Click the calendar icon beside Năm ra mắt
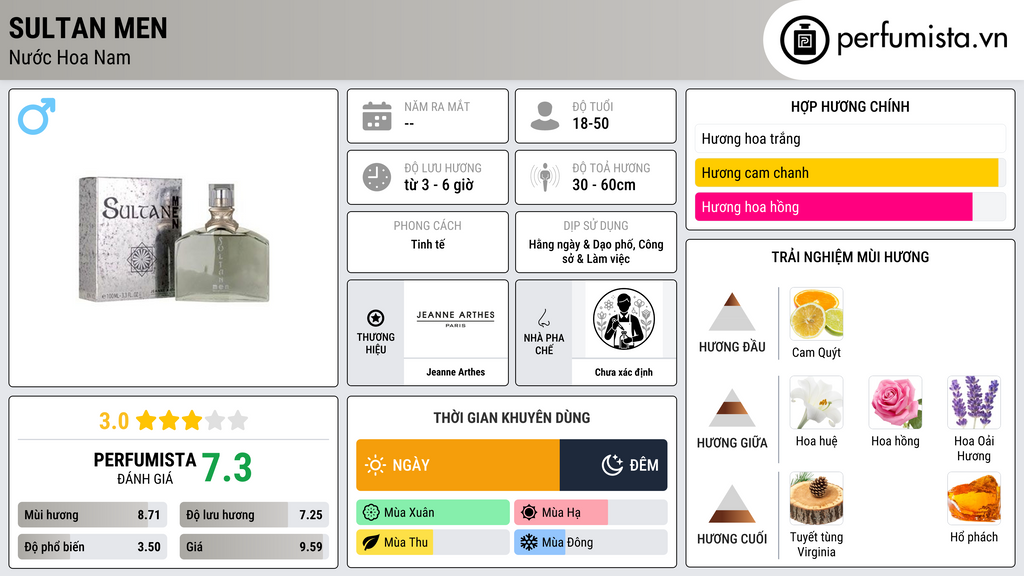The height and width of the screenshot is (576, 1024). click(x=377, y=116)
